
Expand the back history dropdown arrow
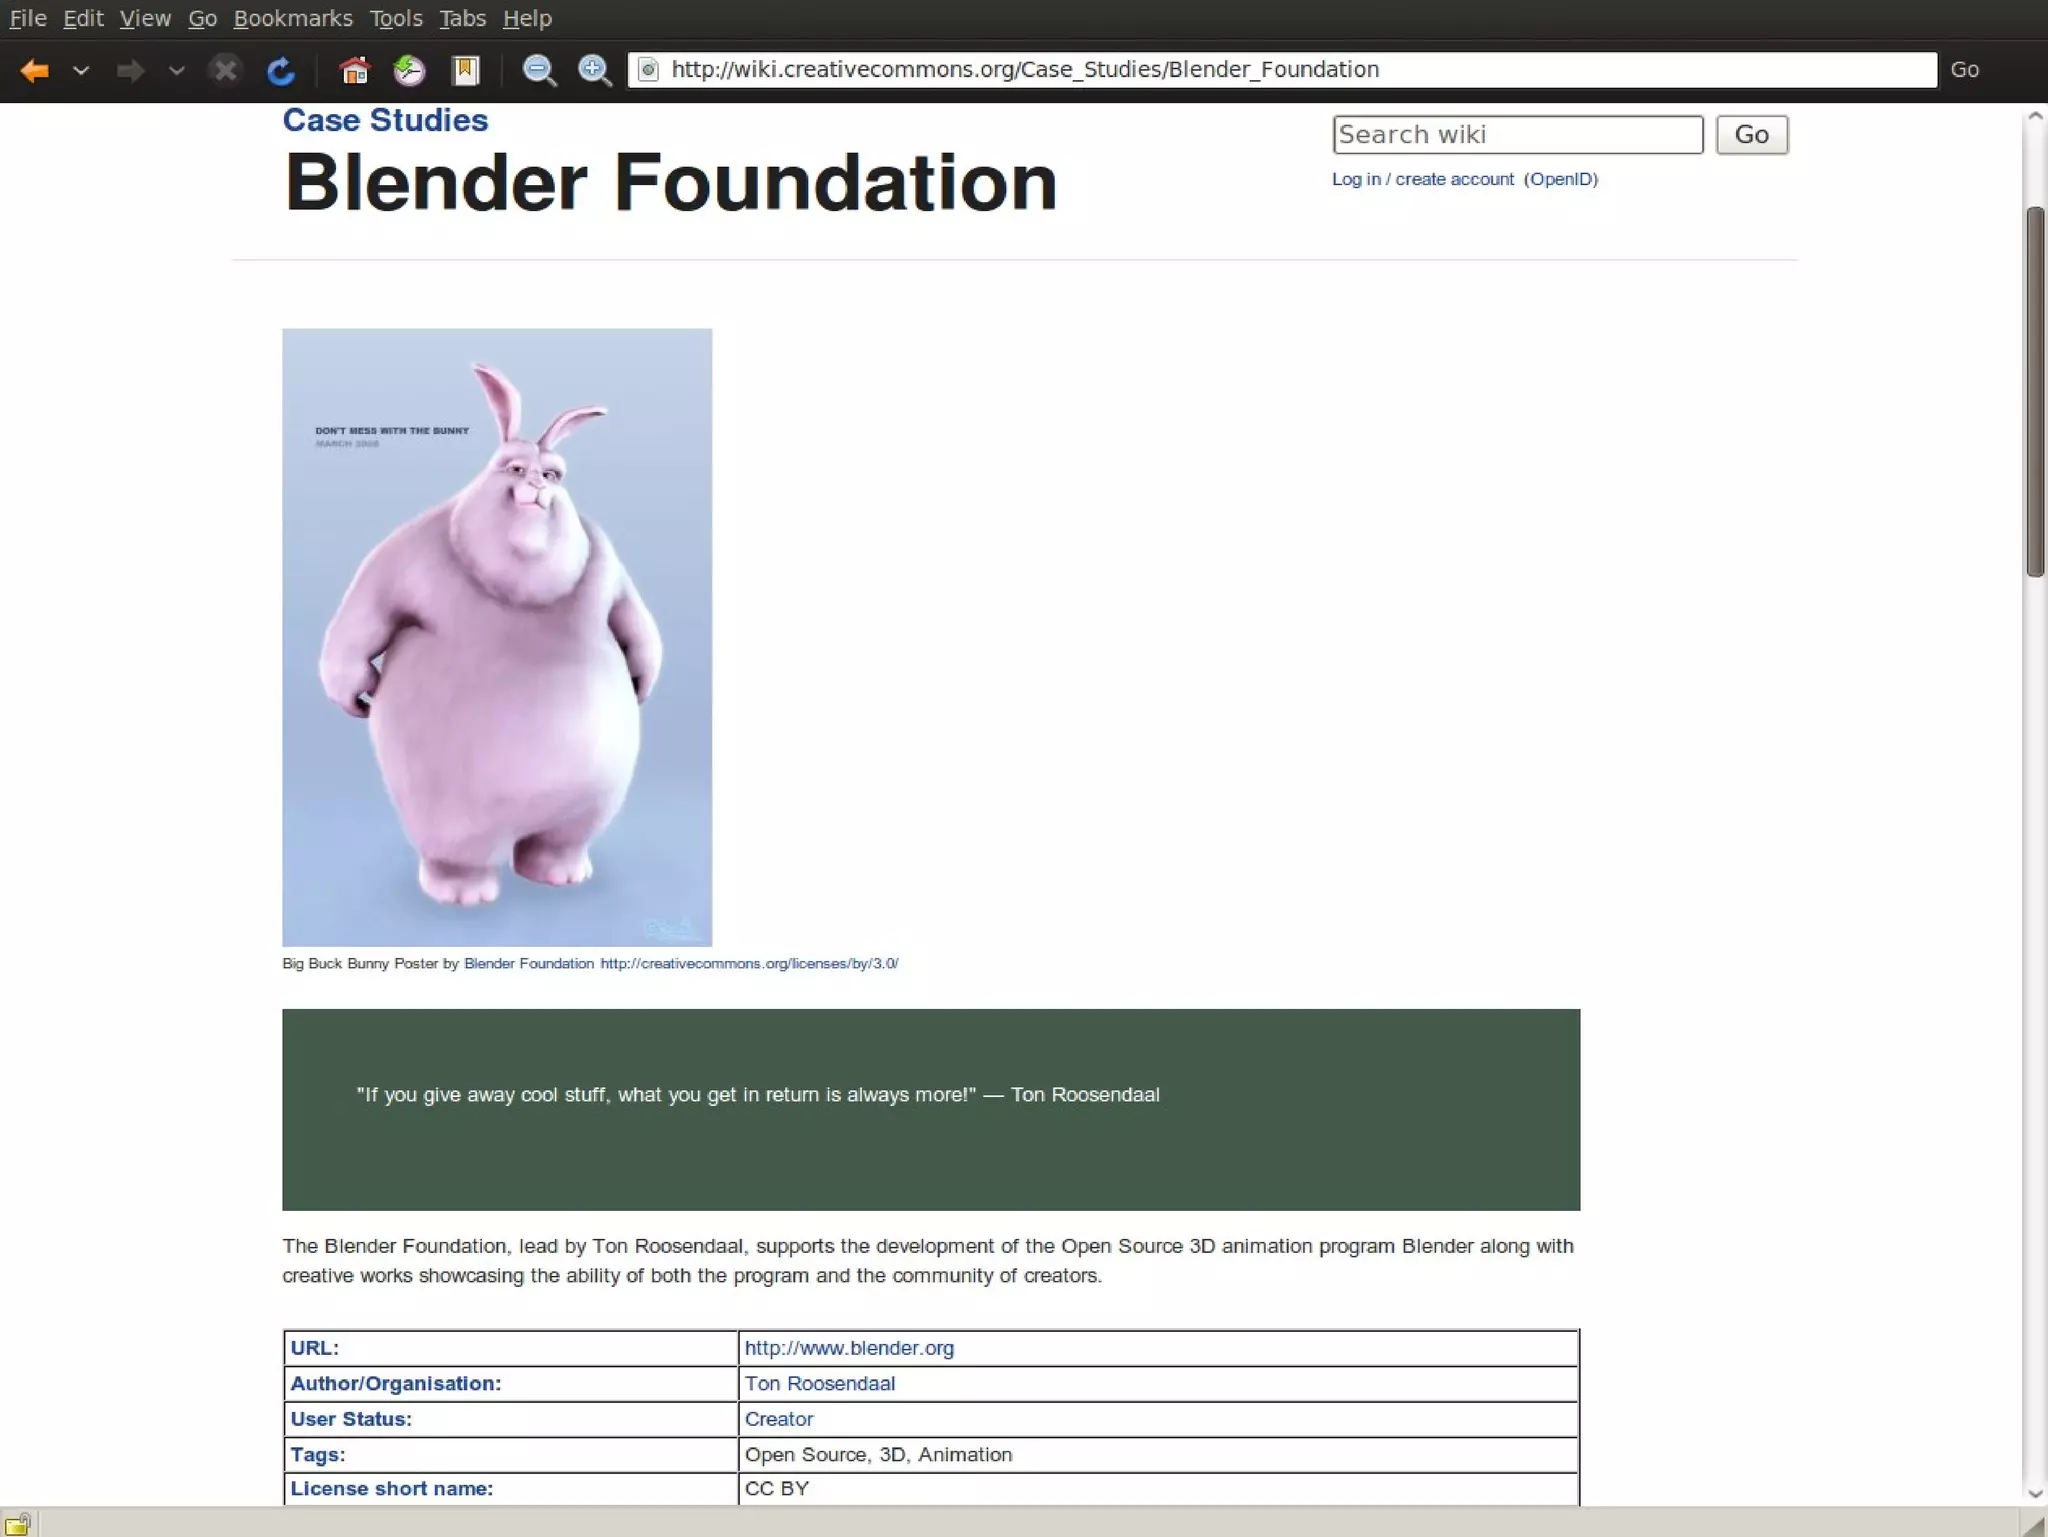[81, 70]
